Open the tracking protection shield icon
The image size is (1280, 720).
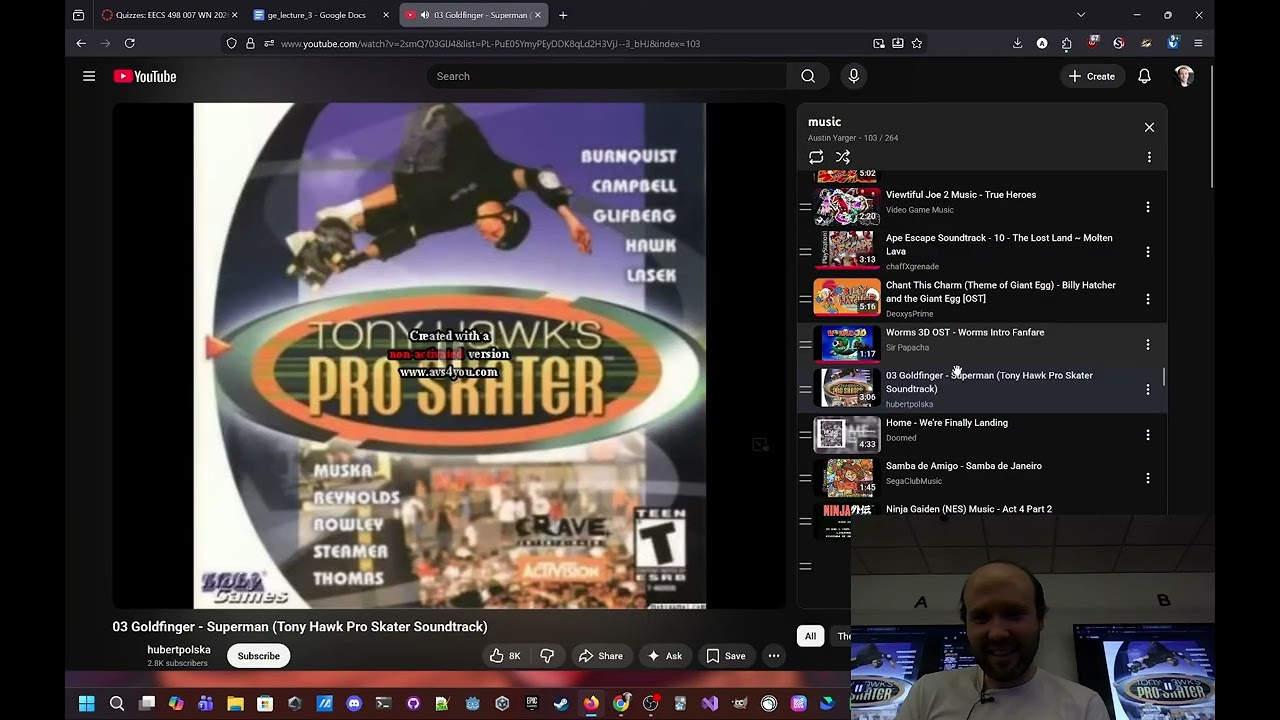(x=232, y=43)
